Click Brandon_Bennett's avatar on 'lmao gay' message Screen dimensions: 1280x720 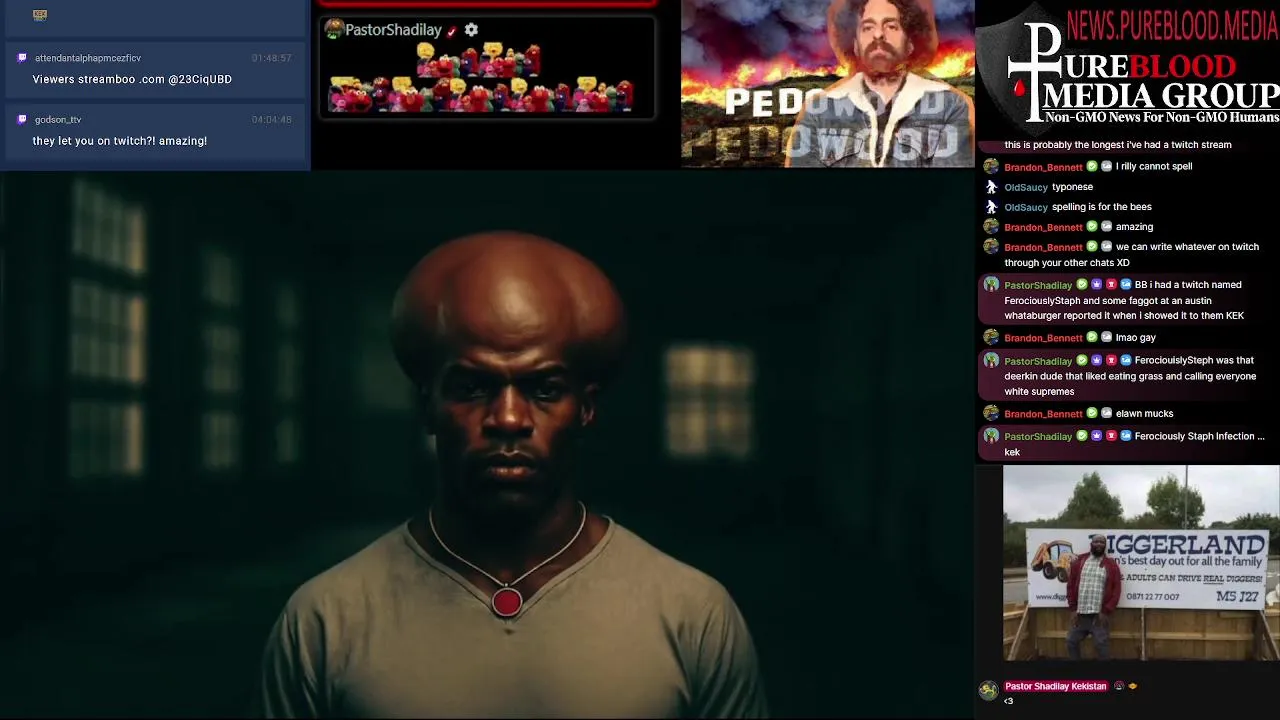(x=991, y=337)
